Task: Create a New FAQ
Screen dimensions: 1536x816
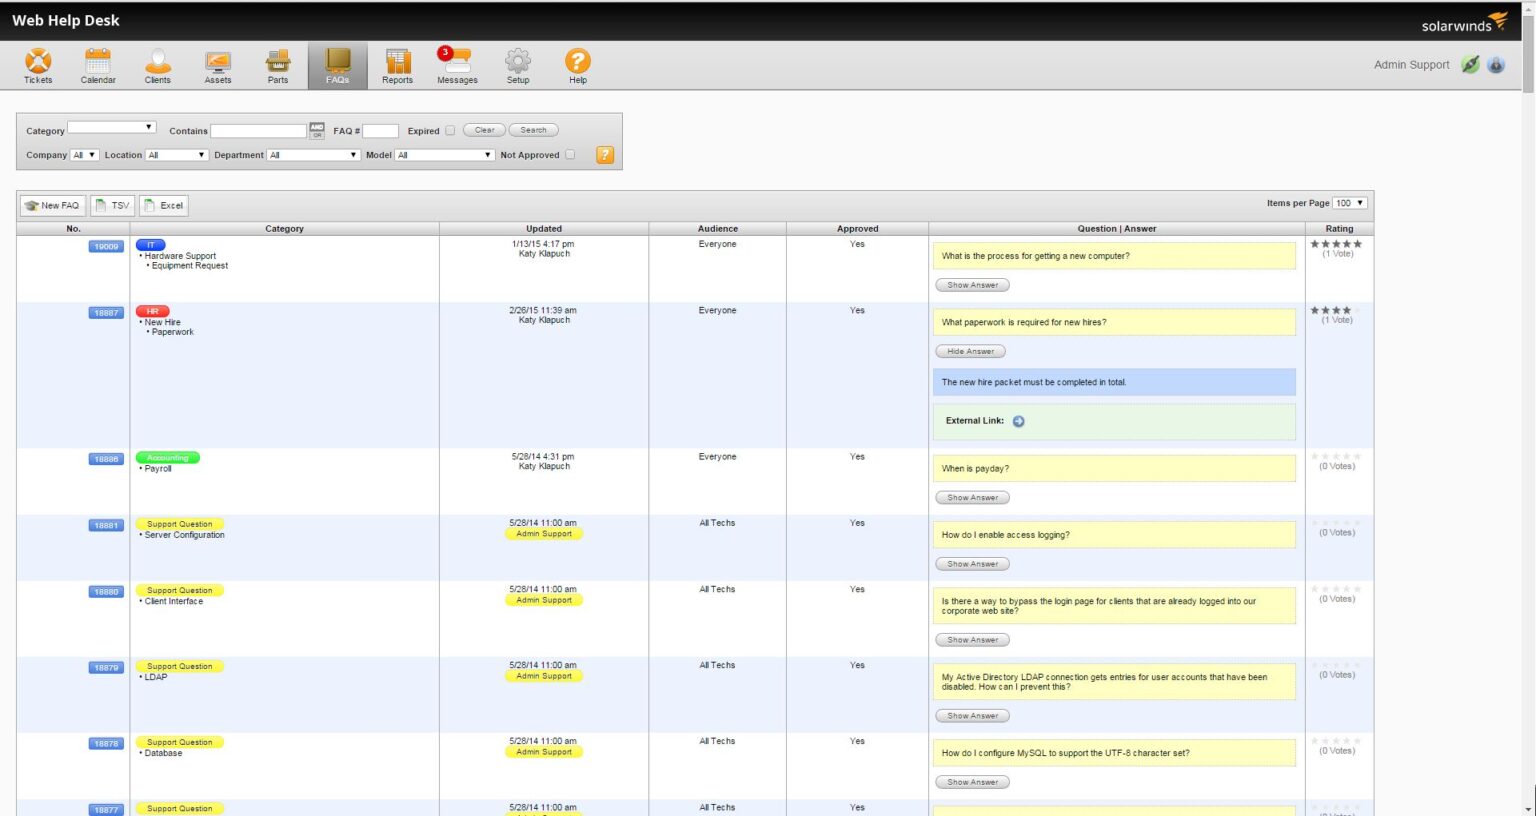Action: pos(52,205)
